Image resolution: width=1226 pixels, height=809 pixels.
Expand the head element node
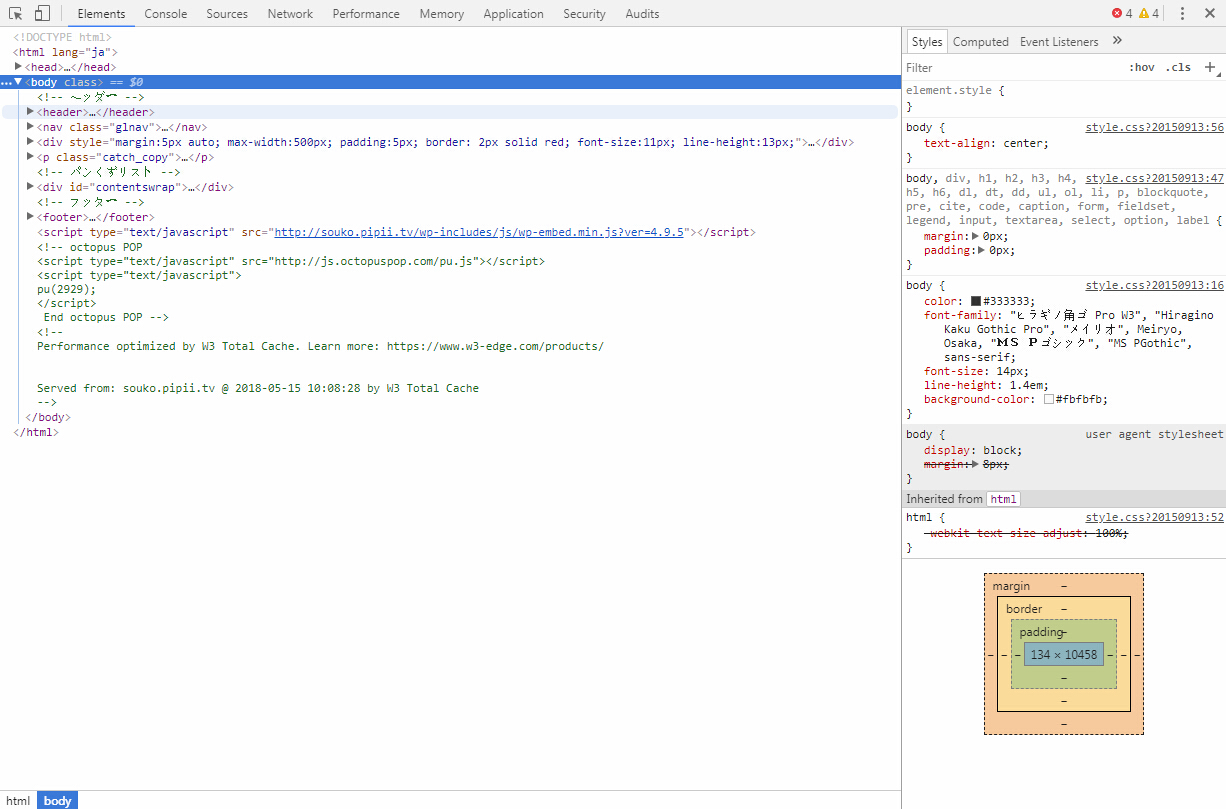[x=19, y=67]
